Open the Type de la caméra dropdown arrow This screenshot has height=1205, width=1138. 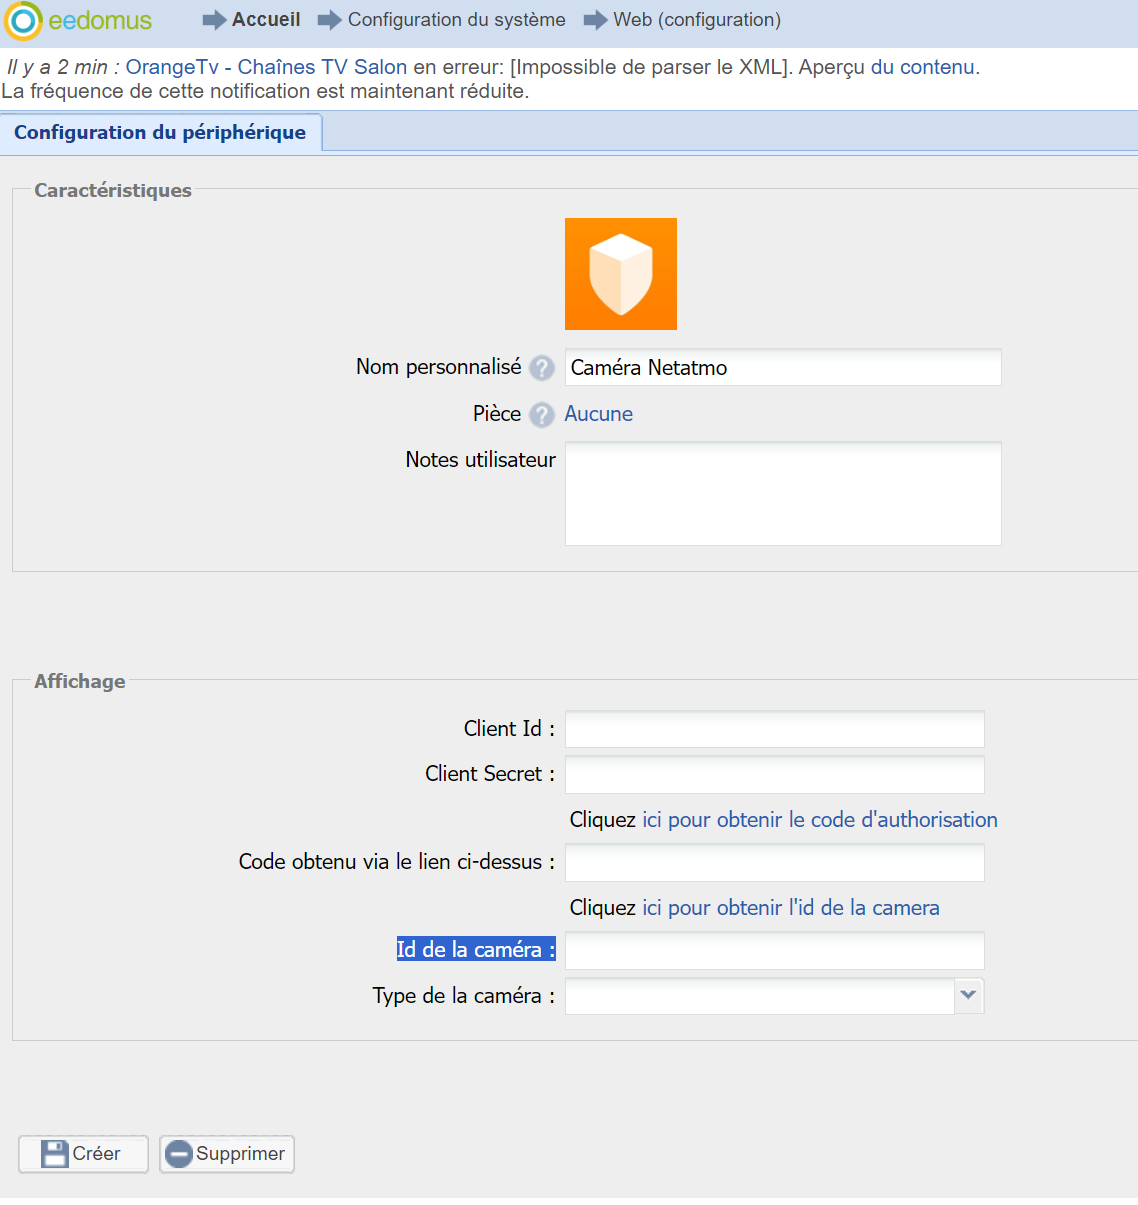point(968,996)
